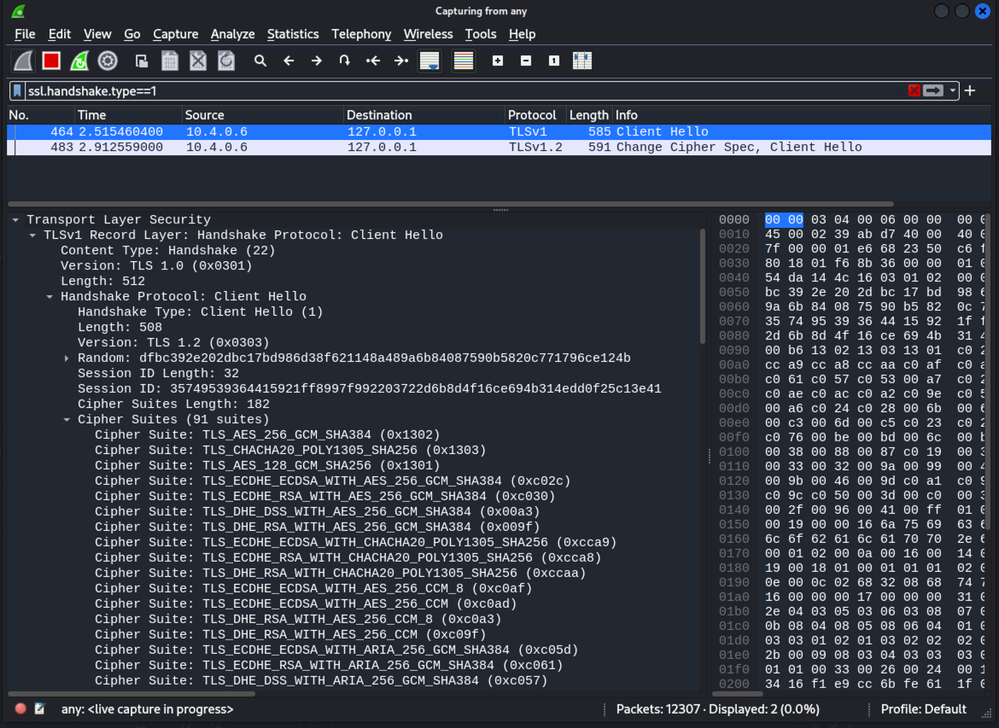
Task: Open capture options gear icon
Action: (107, 61)
